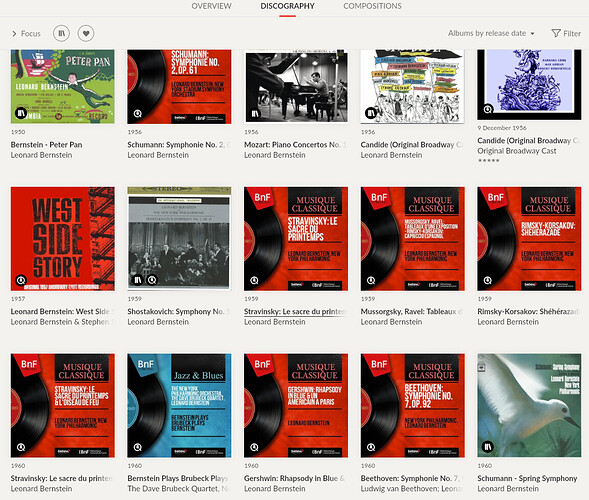Image resolution: width=589 pixels, height=500 pixels.
Task: Open Shostakovich: Symphony No. 5 title
Action: [x=179, y=311]
